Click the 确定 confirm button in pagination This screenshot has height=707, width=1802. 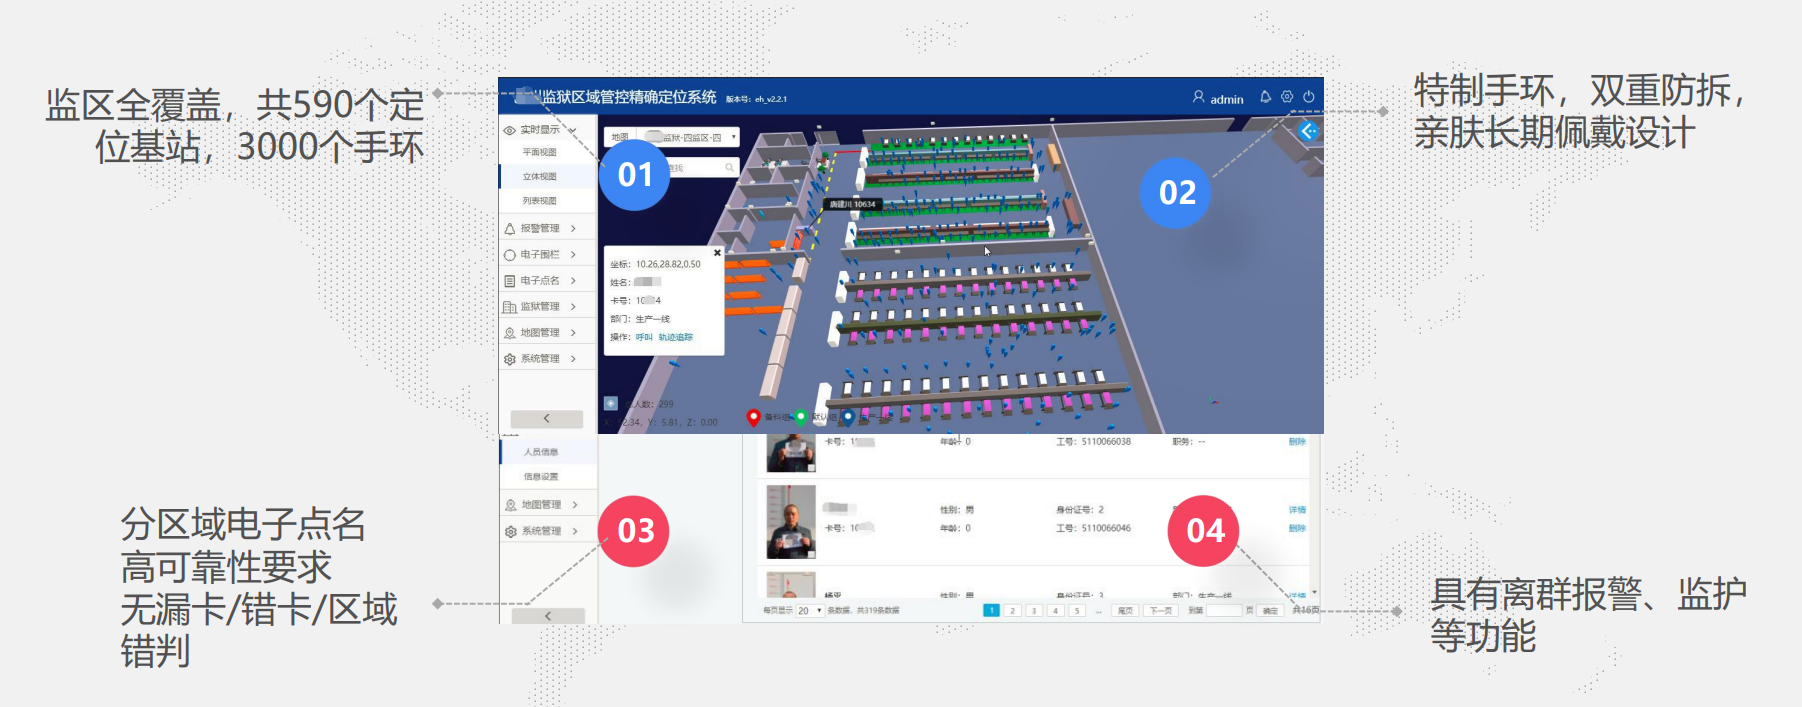(1270, 610)
